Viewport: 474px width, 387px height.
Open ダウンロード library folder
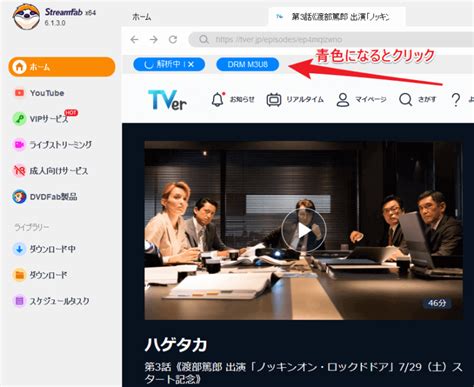click(48, 275)
